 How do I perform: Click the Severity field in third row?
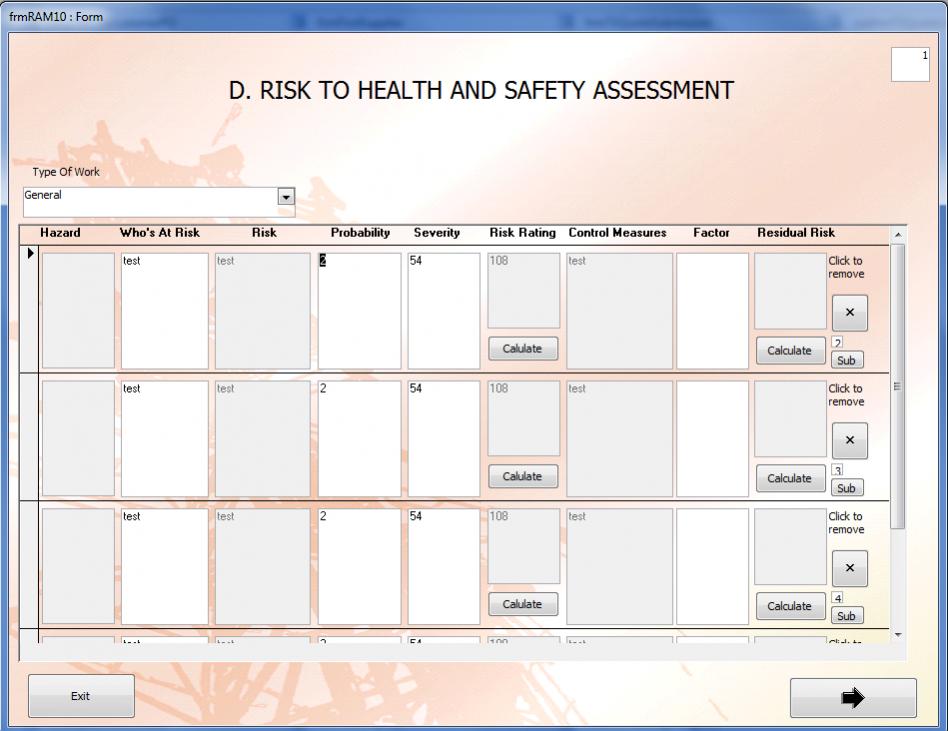(x=444, y=566)
